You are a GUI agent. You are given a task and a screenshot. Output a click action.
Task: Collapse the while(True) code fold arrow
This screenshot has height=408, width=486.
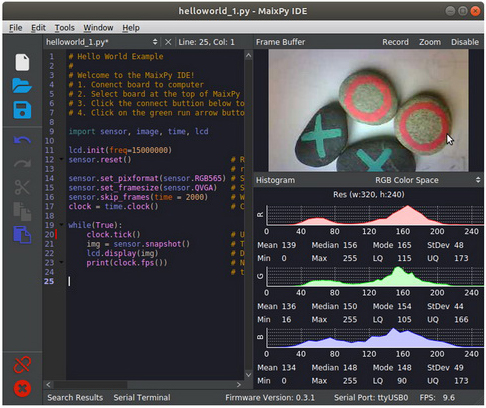(x=61, y=225)
